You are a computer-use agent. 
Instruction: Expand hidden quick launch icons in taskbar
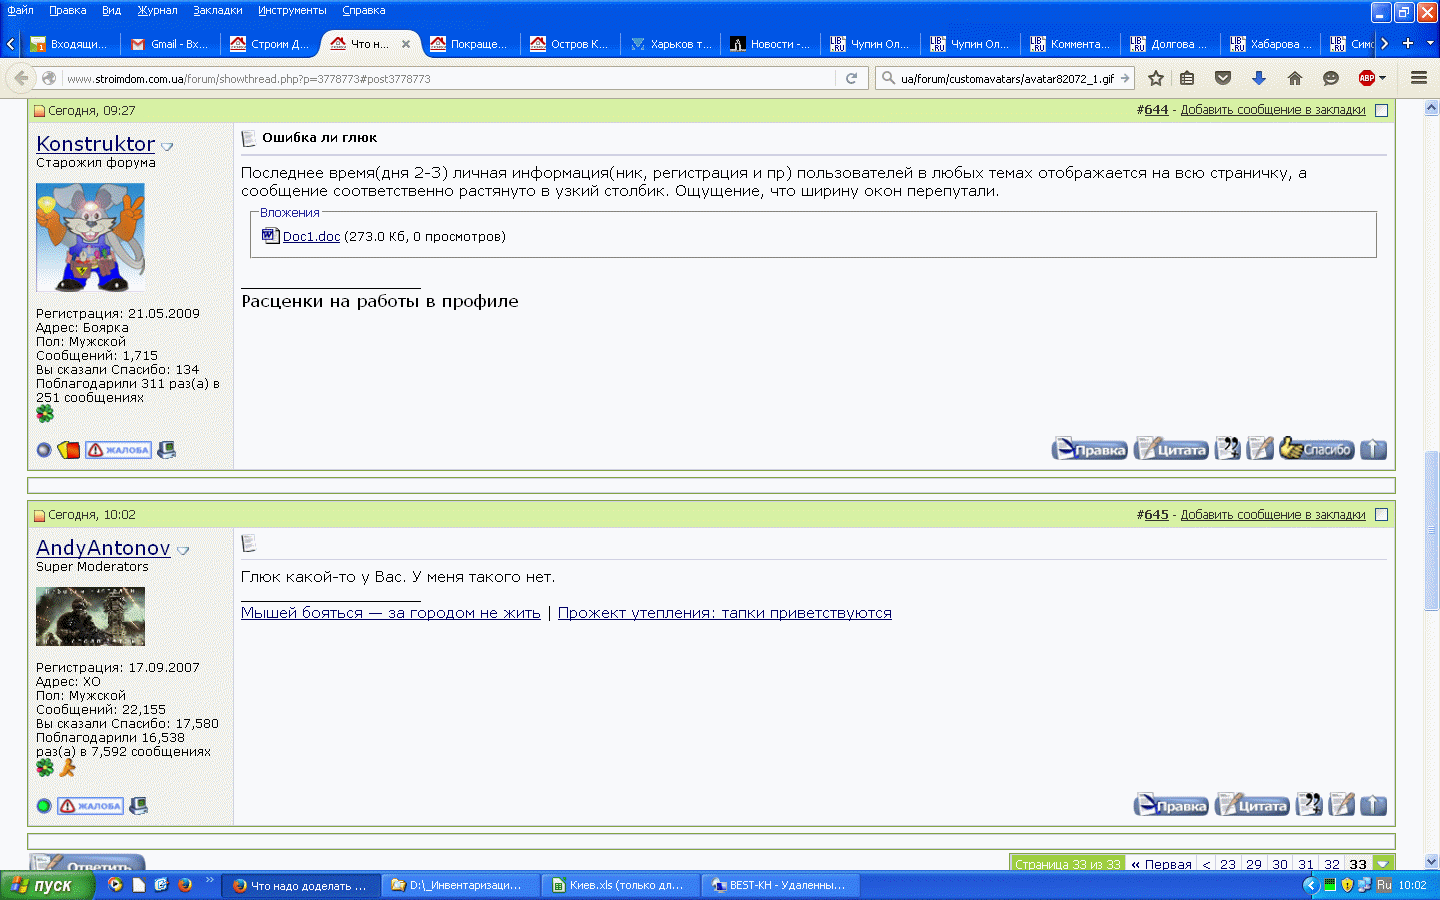(210, 880)
